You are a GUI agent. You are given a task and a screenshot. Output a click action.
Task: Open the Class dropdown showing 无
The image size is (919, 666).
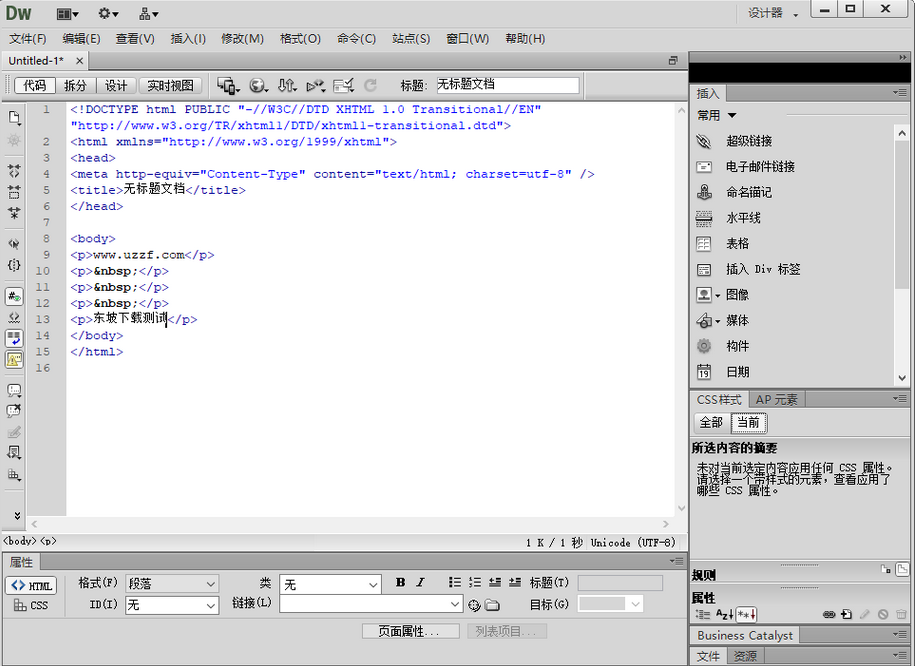(330, 584)
